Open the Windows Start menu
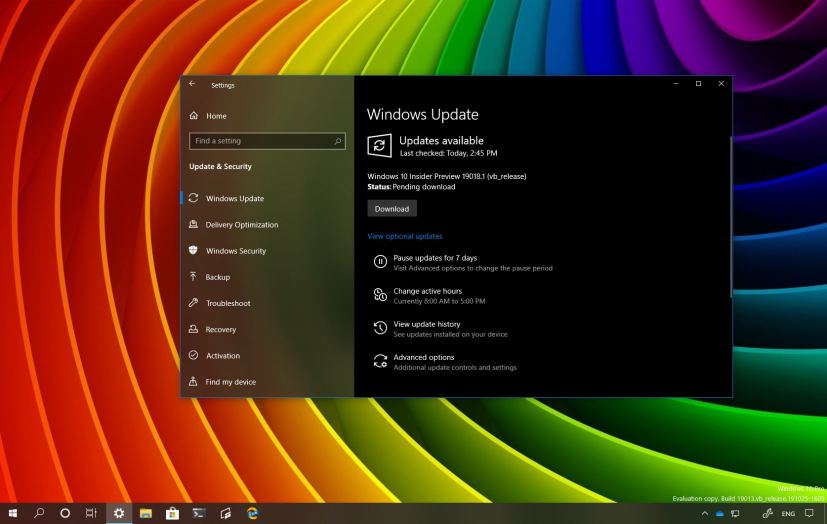This screenshot has height=524, width=827. point(13,513)
